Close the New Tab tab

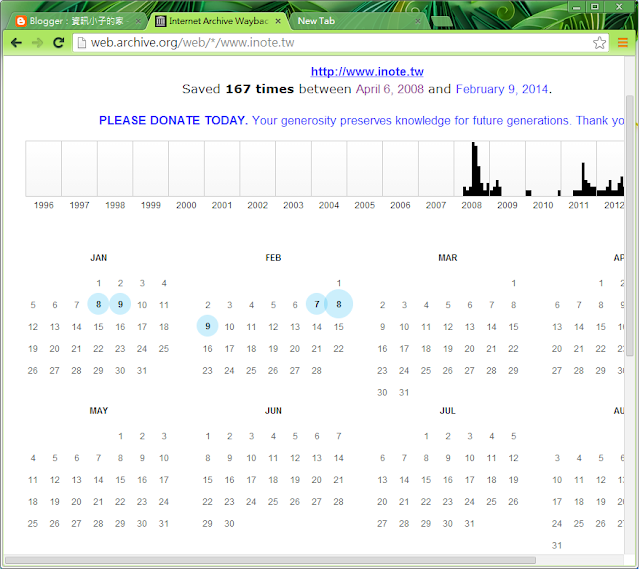pos(417,20)
